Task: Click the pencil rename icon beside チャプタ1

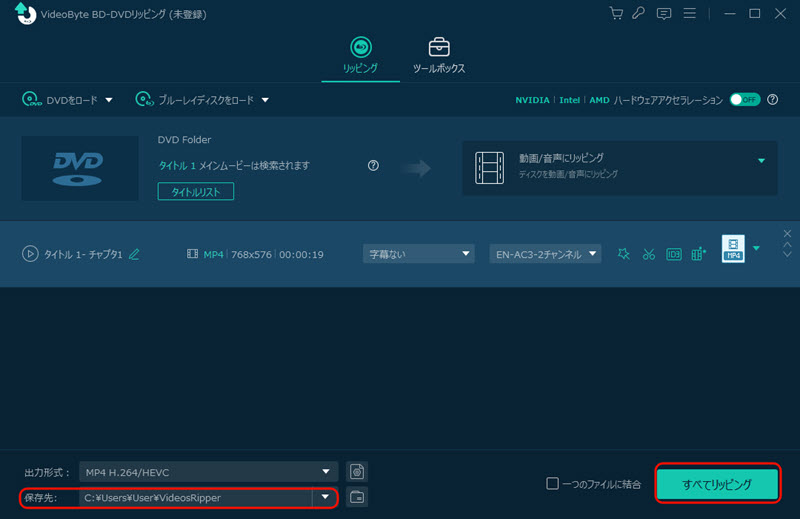Action: click(134, 254)
